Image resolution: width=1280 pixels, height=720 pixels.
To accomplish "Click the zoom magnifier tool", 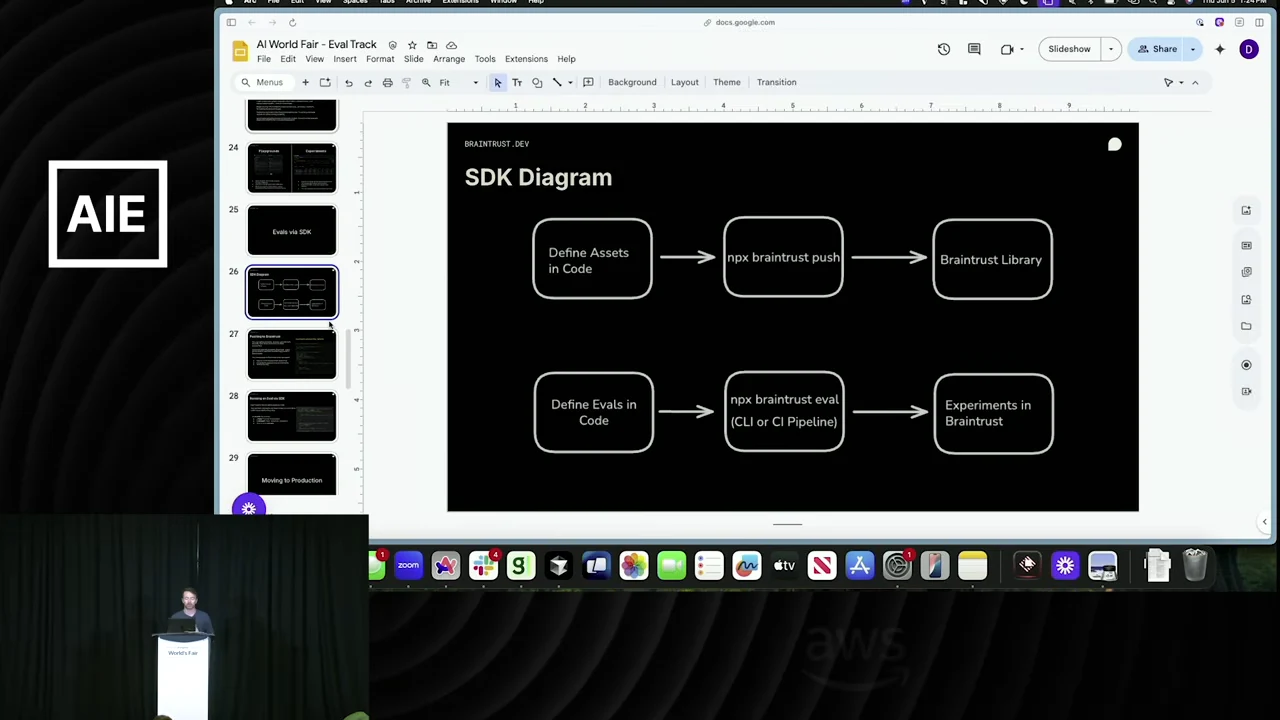I will 426,82.
